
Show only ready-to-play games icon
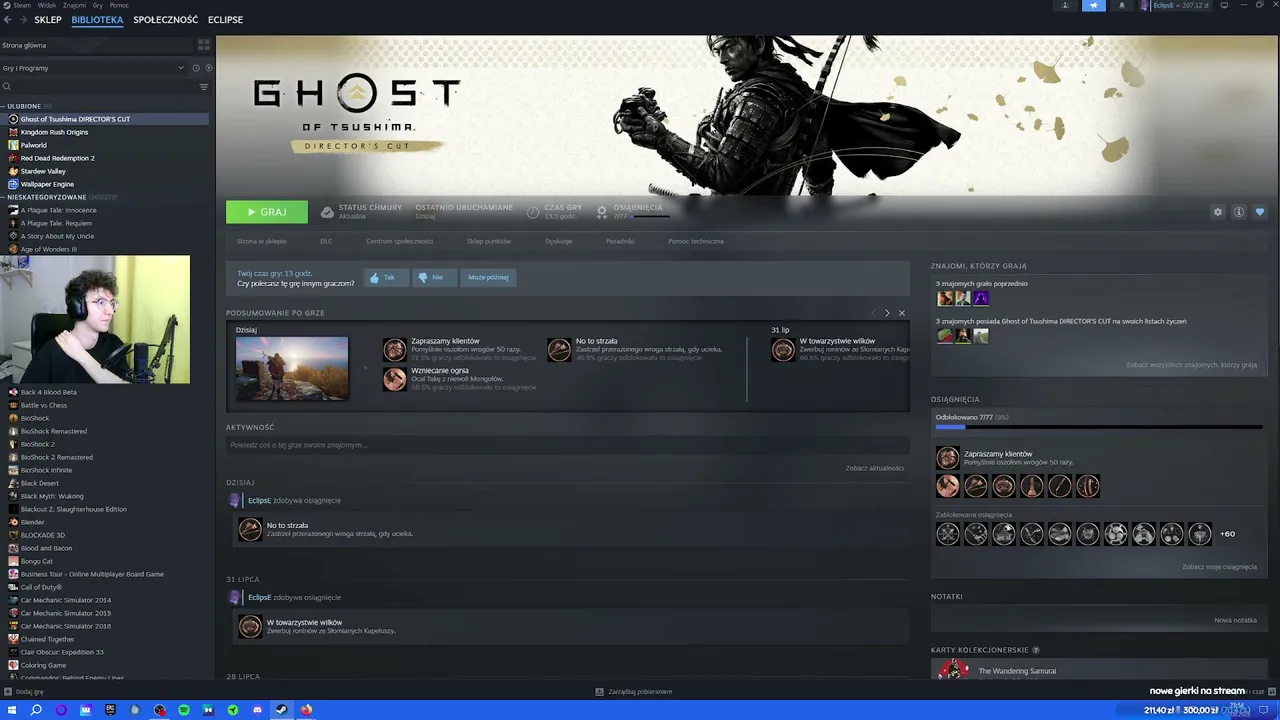tap(208, 68)
